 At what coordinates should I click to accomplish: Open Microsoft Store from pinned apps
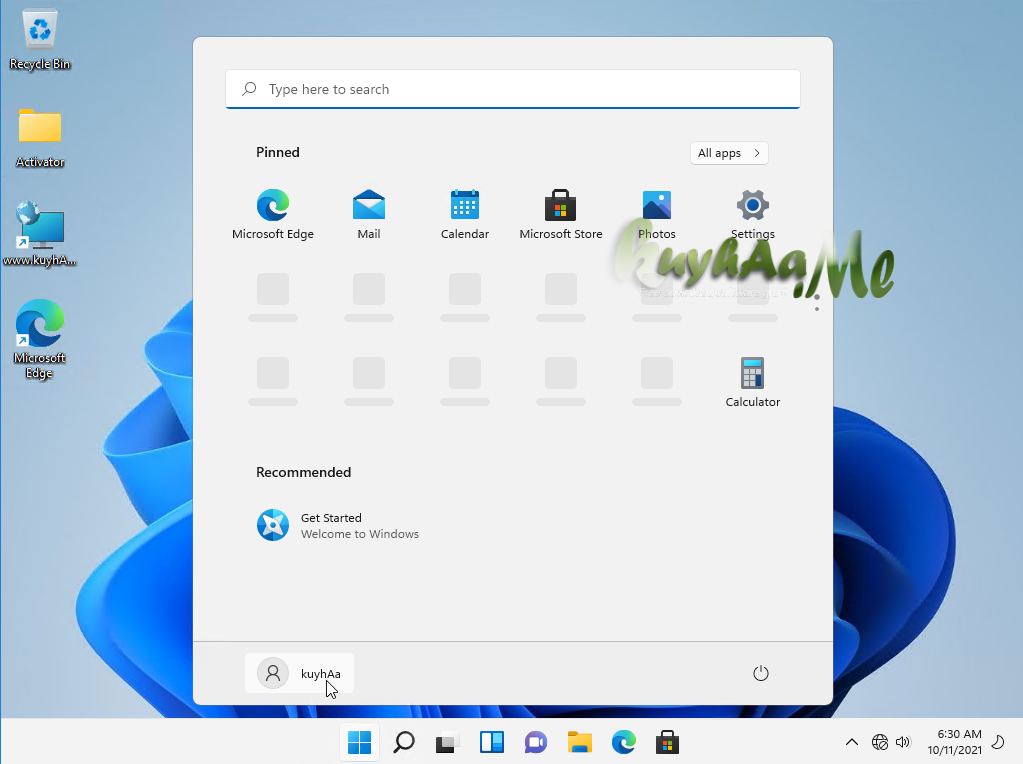click(x=560, y=215)
